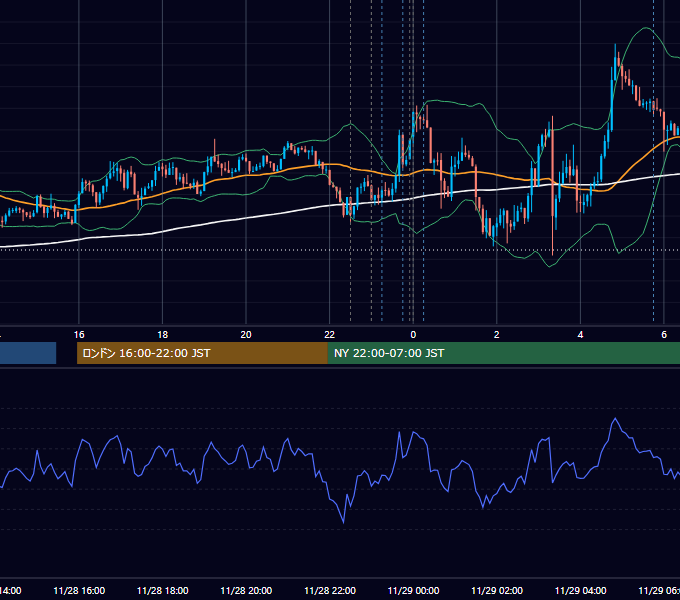The image size is (680, 600).
Task: Click the hour label 22 on time axis
Action: click(x=330, y=335)
